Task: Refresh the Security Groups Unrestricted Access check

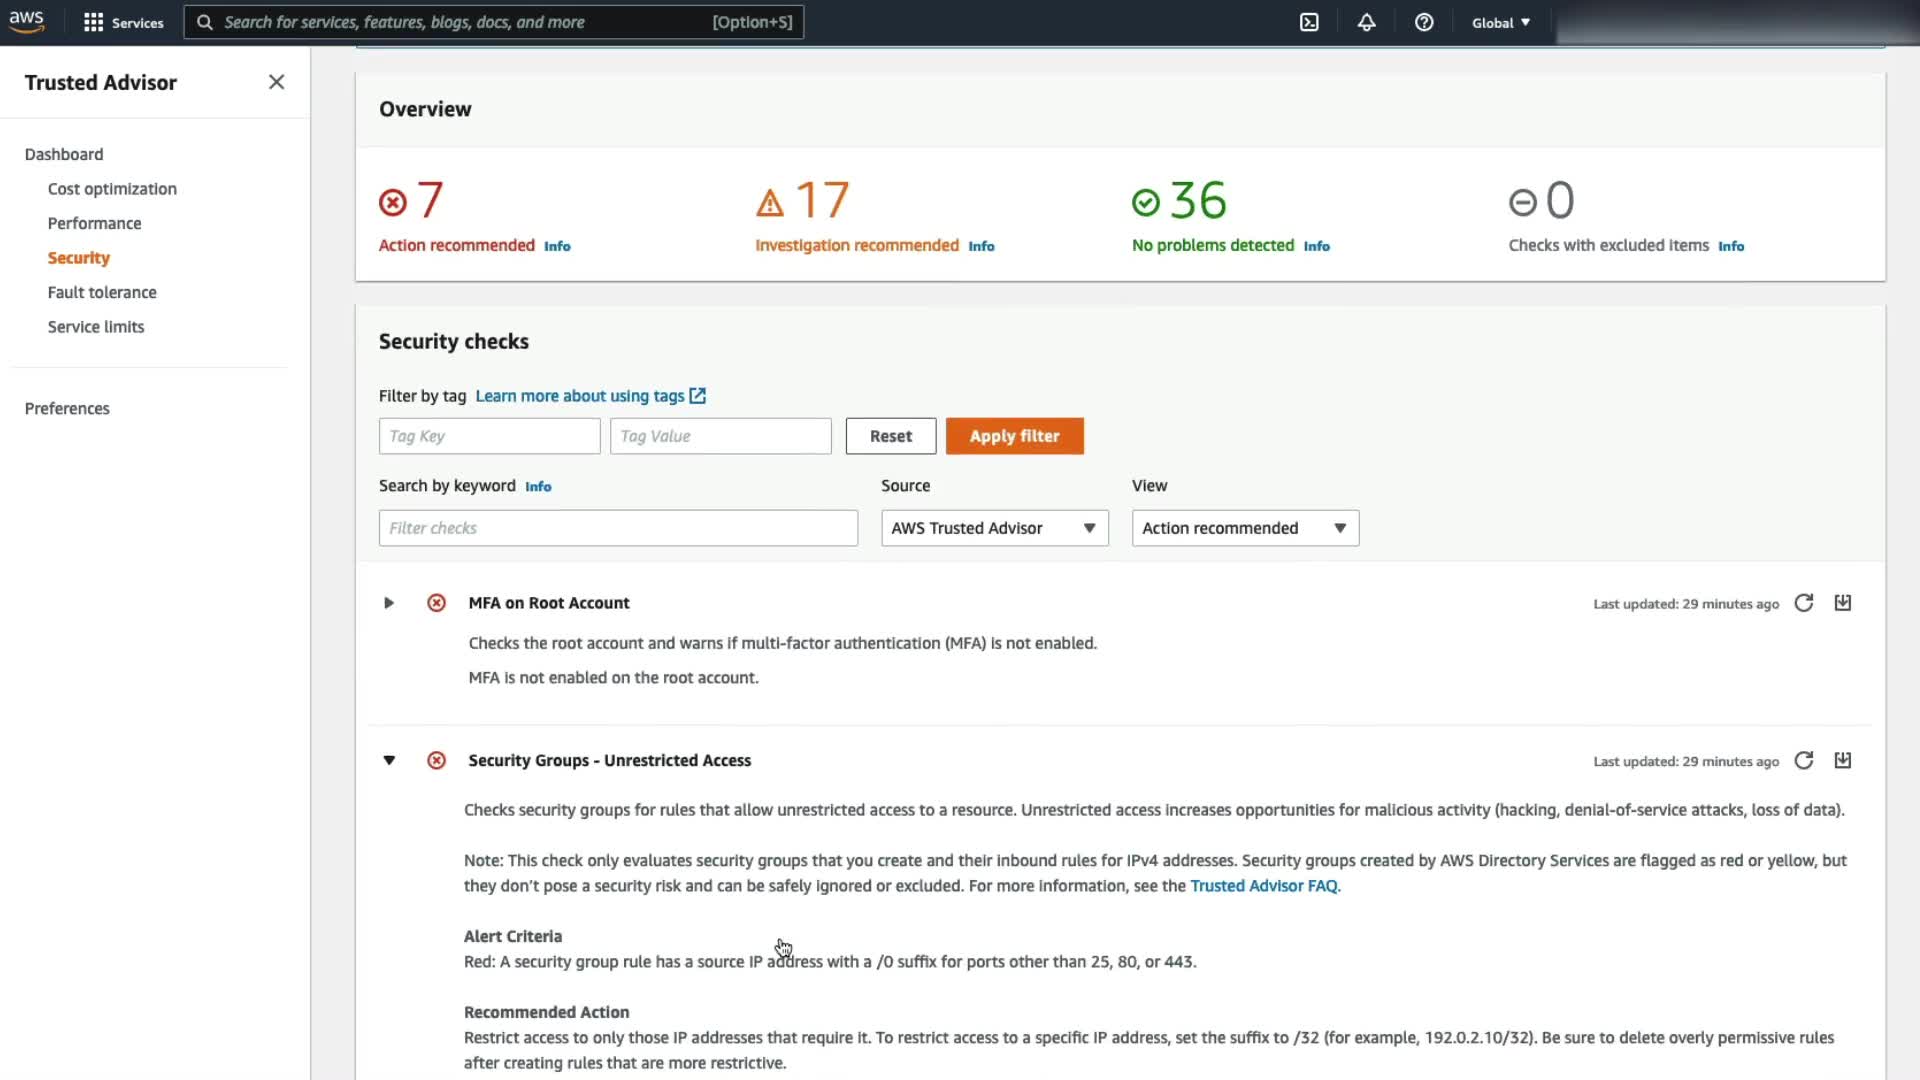Action: 1803,761
